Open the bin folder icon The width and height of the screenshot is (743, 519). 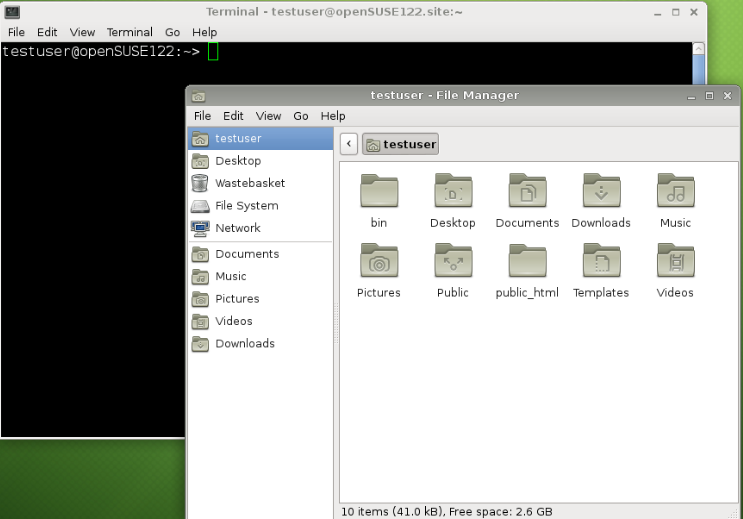coord(379,191)
